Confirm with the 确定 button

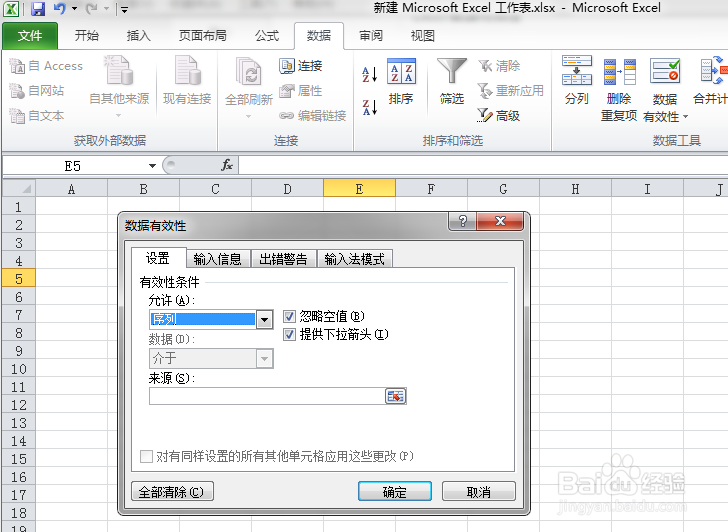(395, 492)
